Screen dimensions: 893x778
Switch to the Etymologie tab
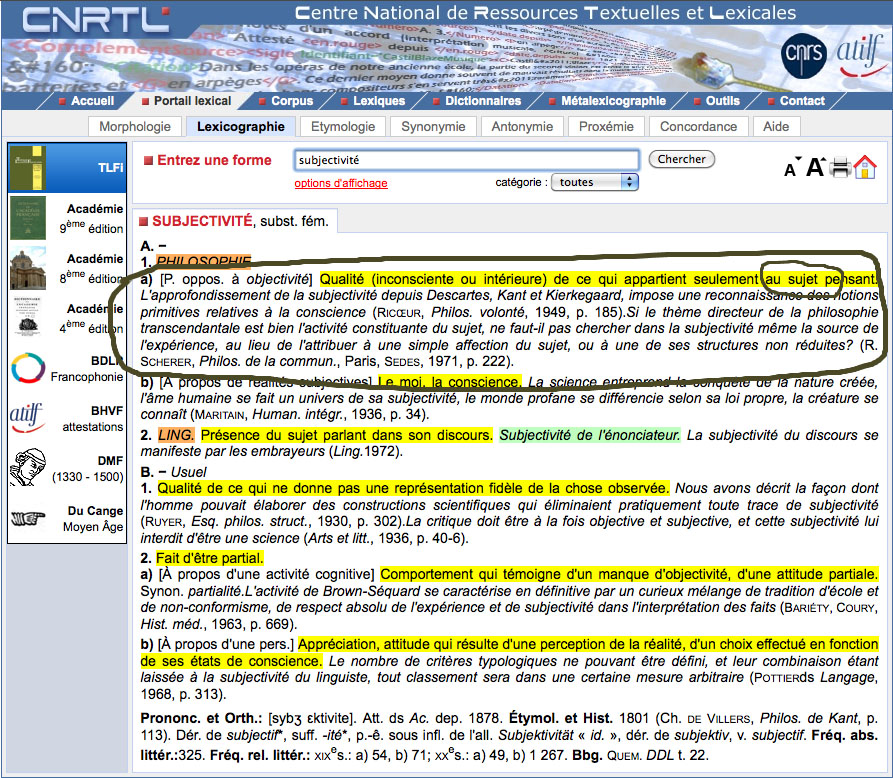344,127
